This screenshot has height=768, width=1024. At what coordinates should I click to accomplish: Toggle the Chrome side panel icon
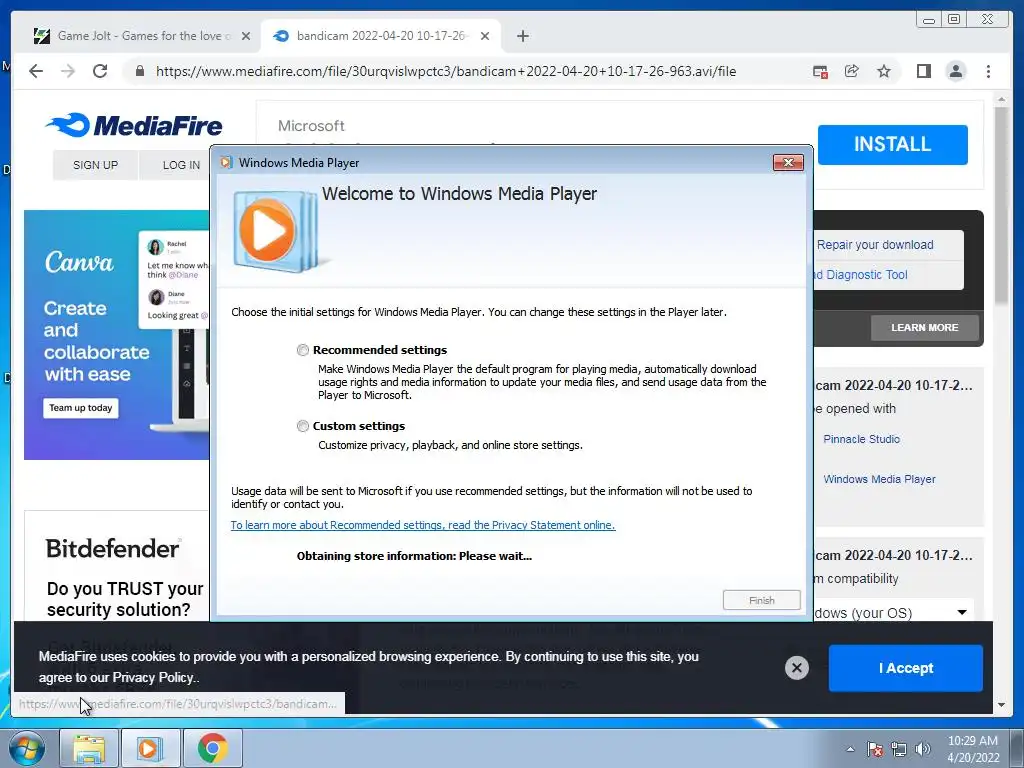(923, 71)
